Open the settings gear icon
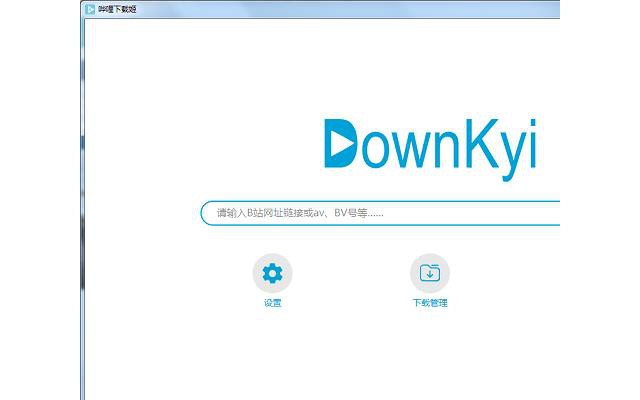This screenshot has height=400, width=640. click(x=272, y=273)
